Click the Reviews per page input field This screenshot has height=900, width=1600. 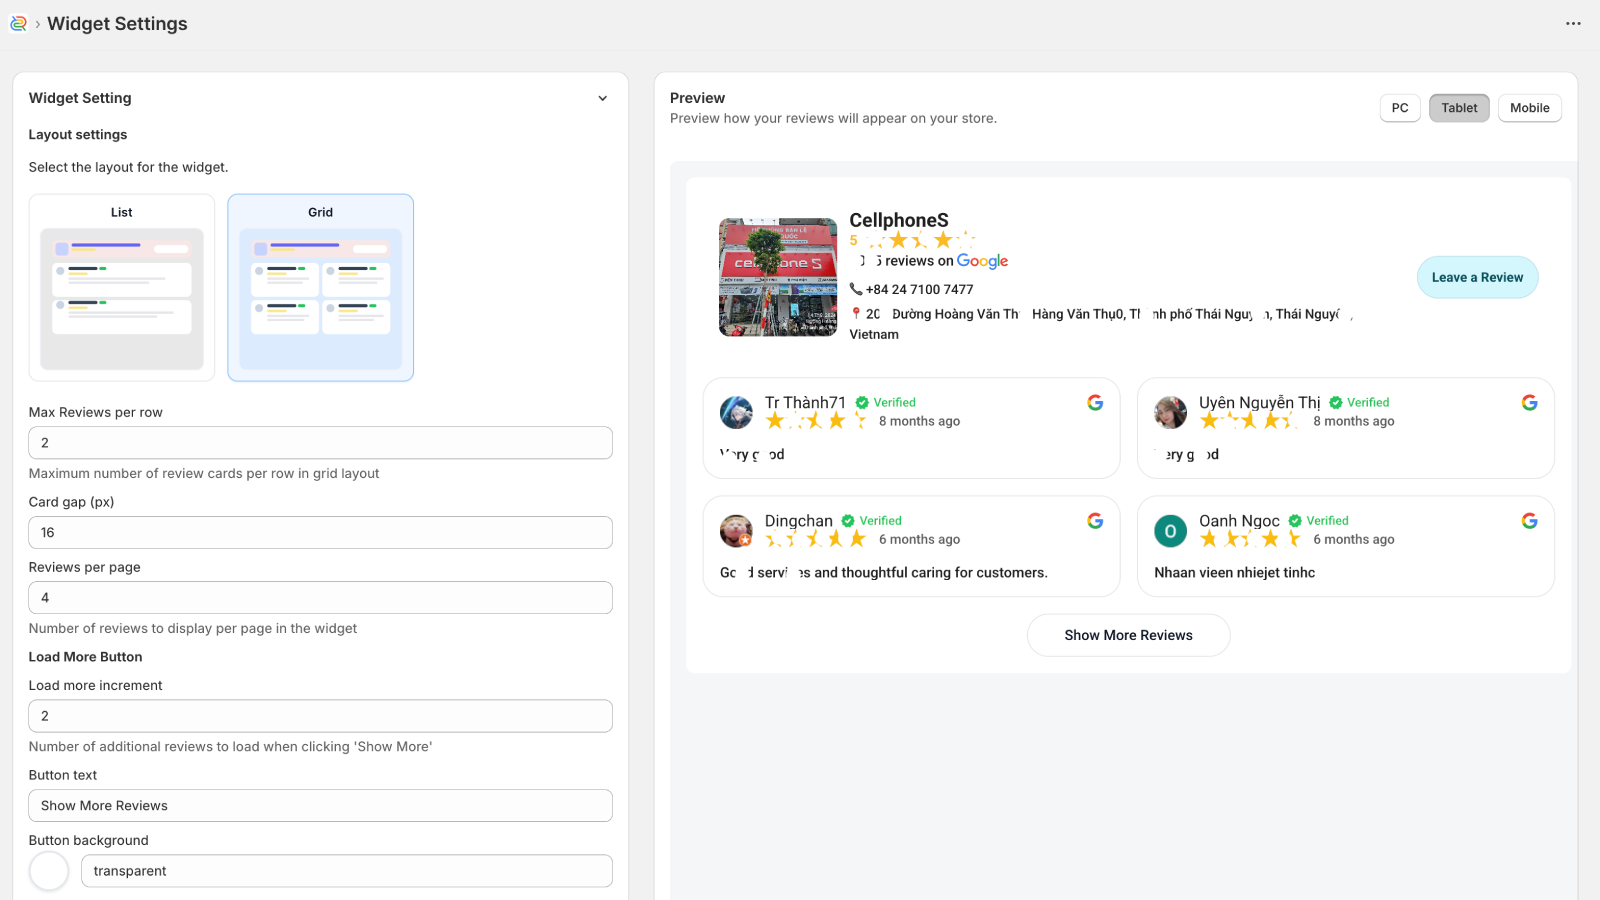coord(320,597)
